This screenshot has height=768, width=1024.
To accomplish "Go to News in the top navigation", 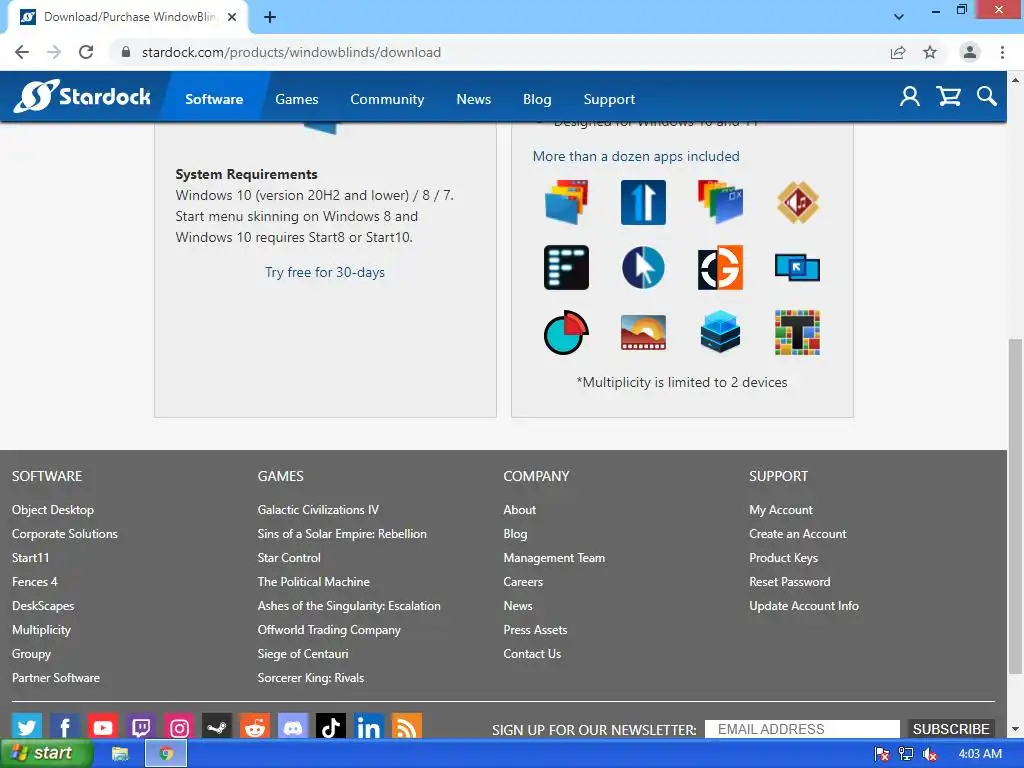I will click(473, 99).
